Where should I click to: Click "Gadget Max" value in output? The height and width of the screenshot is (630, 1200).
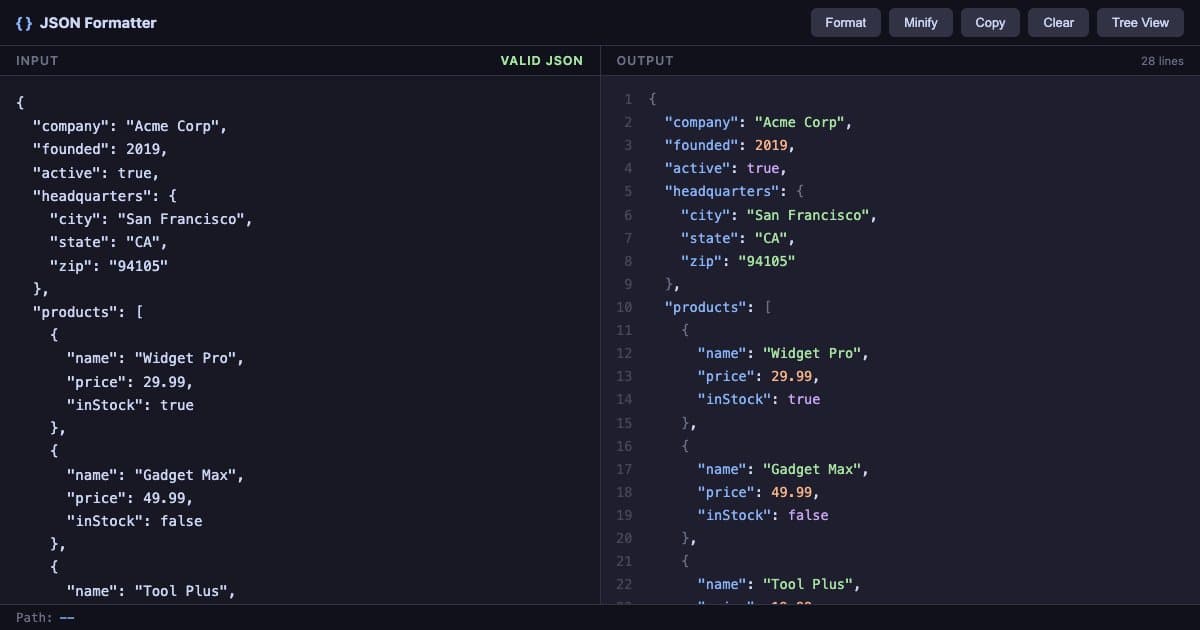tap(813, 469)
